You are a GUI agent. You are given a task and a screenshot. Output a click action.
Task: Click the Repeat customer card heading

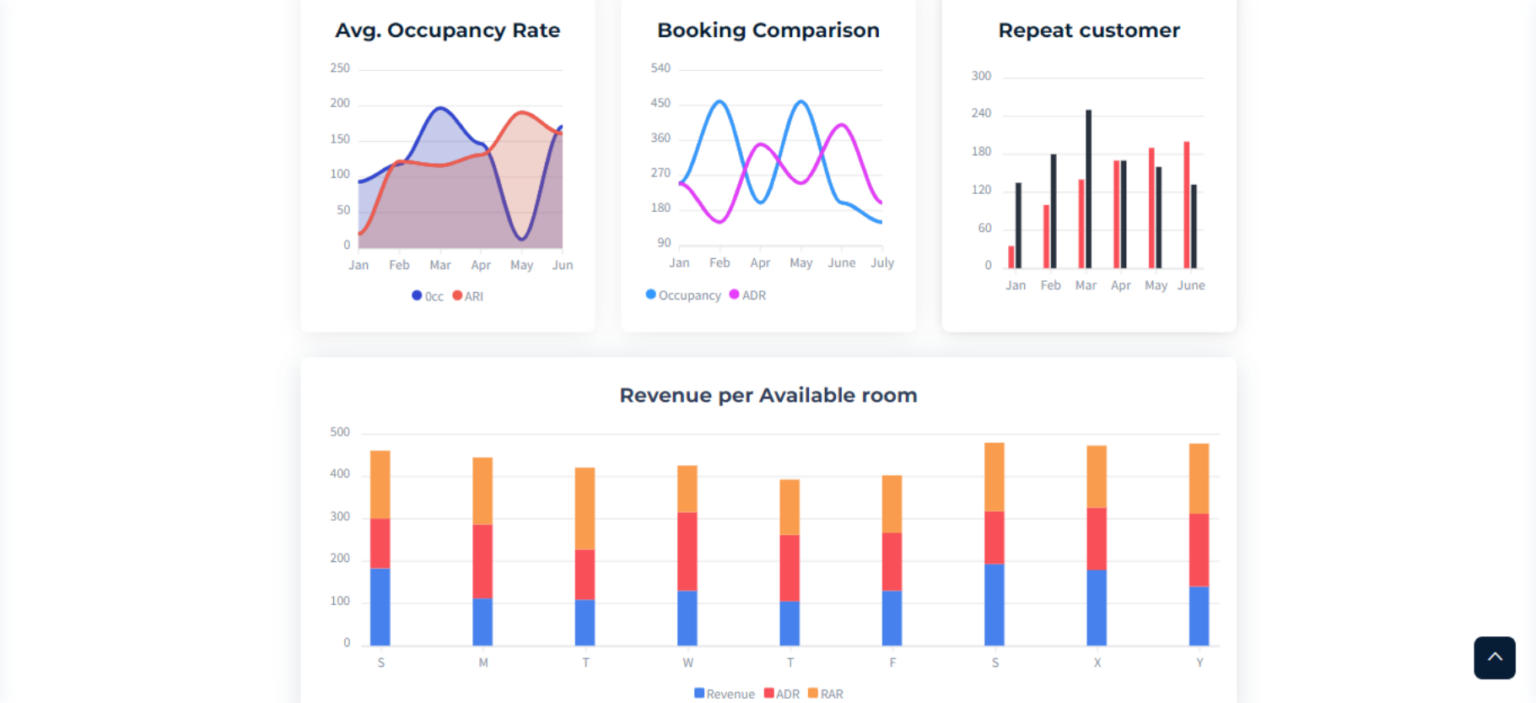(1088, 30)
